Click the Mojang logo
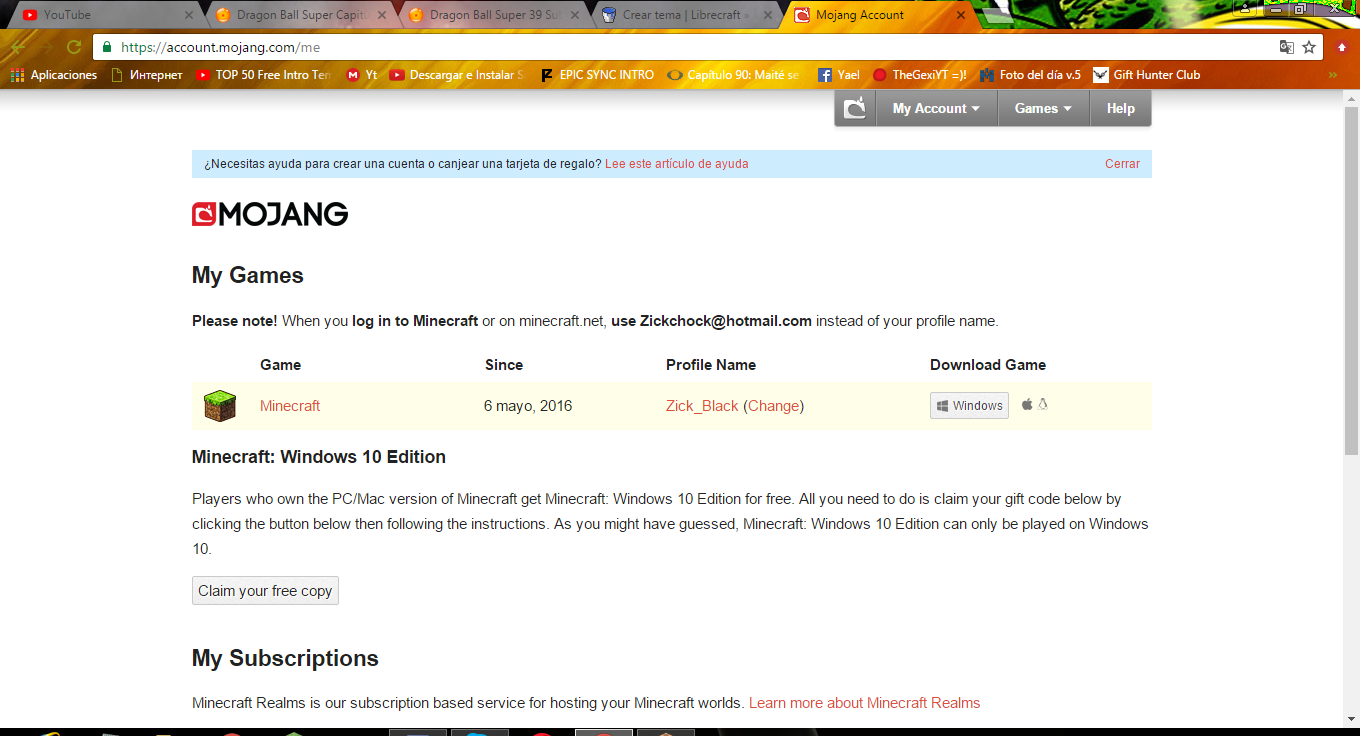This screenshot has height=736, width=1360. click(270, 214)
